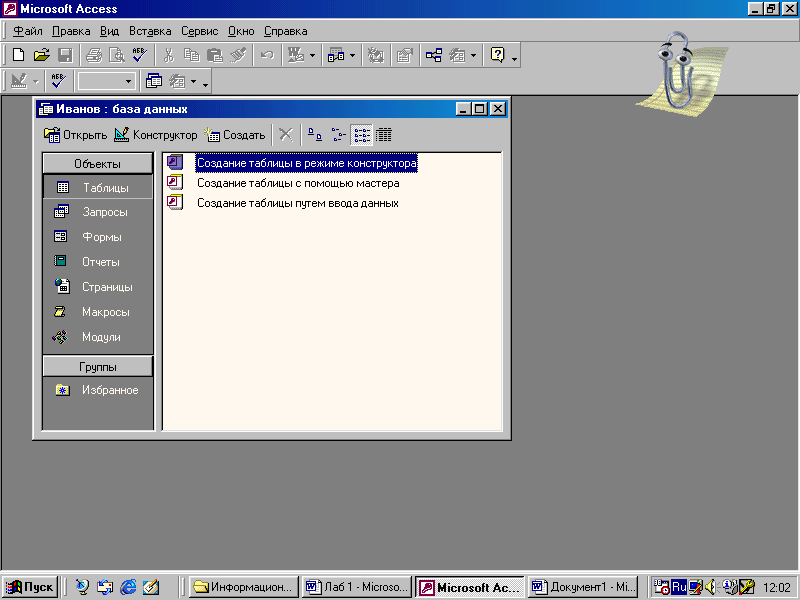Viewport: 800px width, 600px height.
Task: Click the Cut scissors icon
Action: pyautogui.click(x=168, y=55)
